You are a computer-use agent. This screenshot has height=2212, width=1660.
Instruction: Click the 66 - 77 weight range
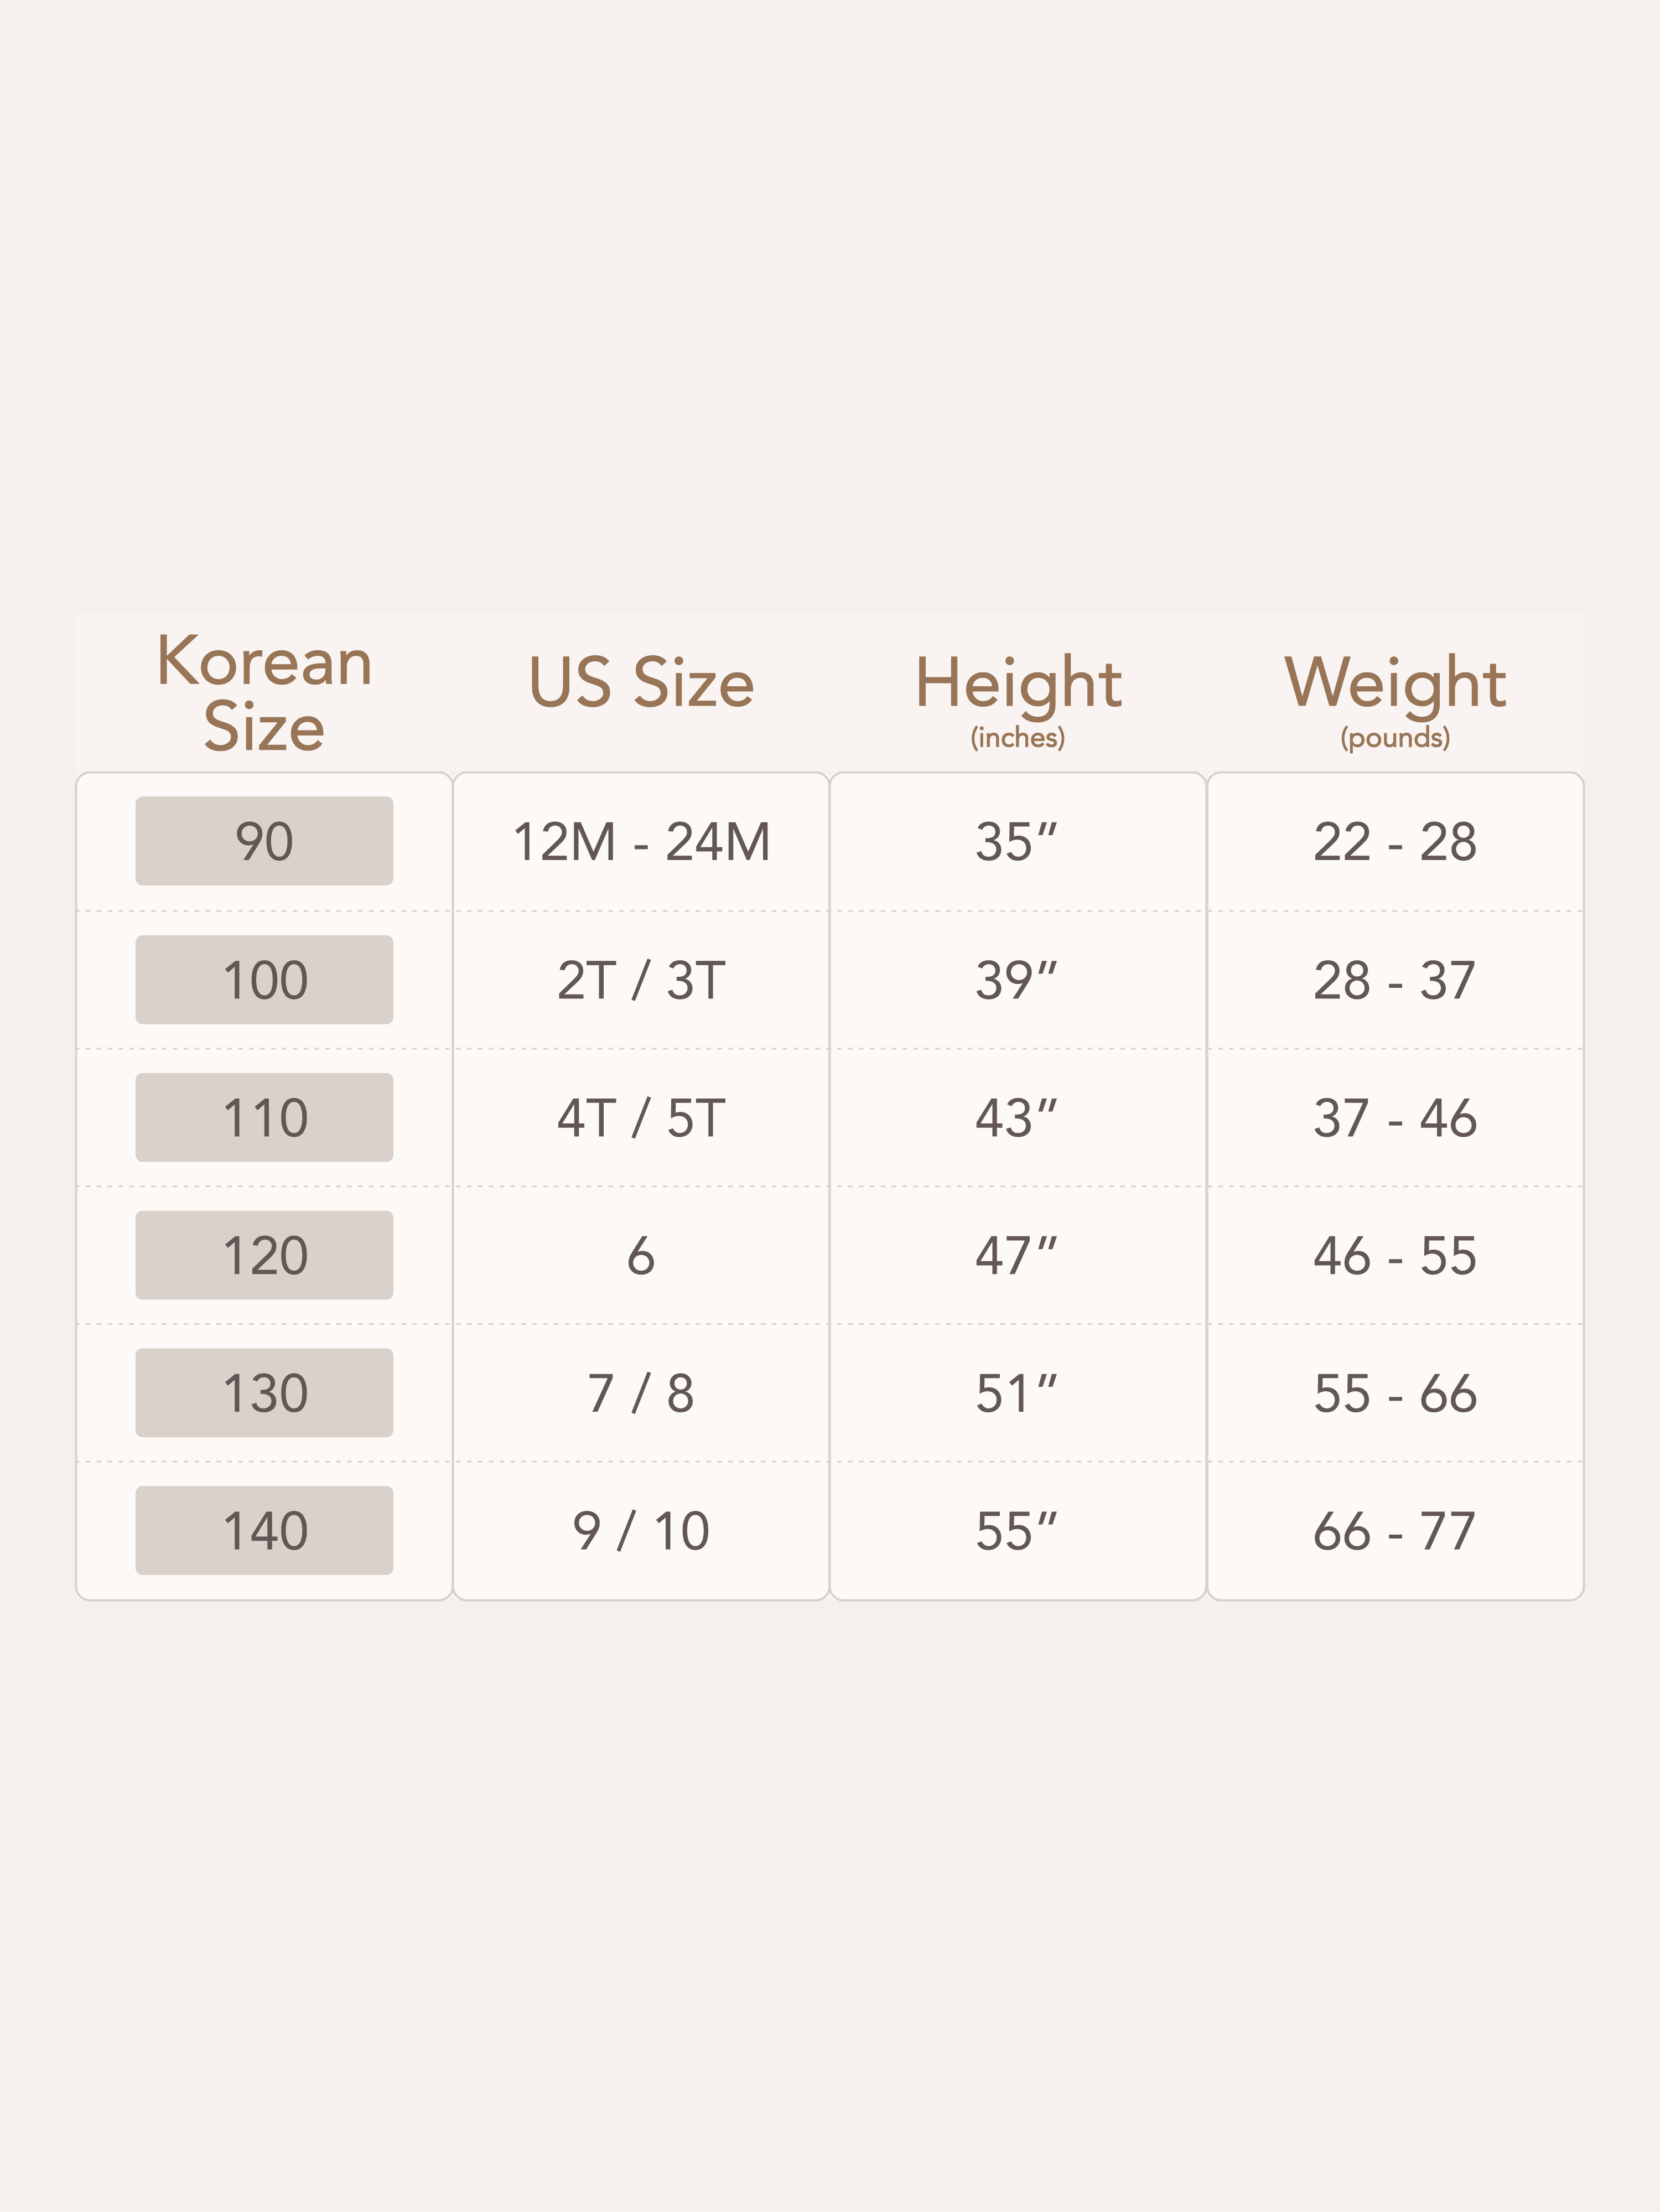(1395, 1531)
